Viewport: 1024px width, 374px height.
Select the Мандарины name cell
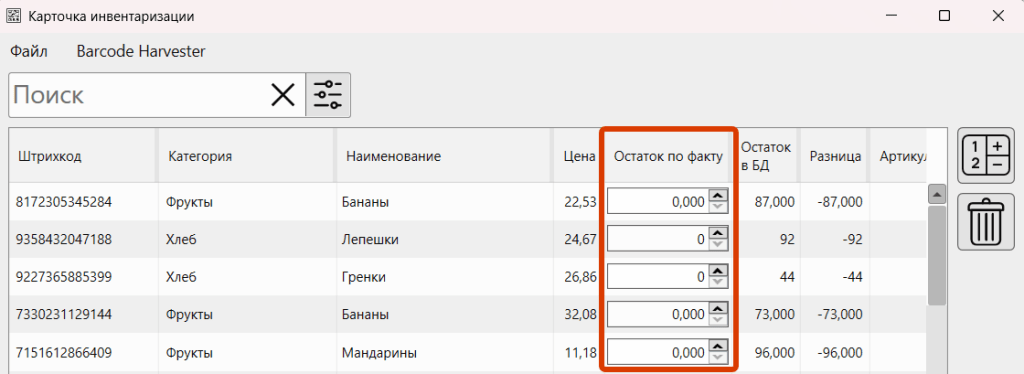coord(379,353)
